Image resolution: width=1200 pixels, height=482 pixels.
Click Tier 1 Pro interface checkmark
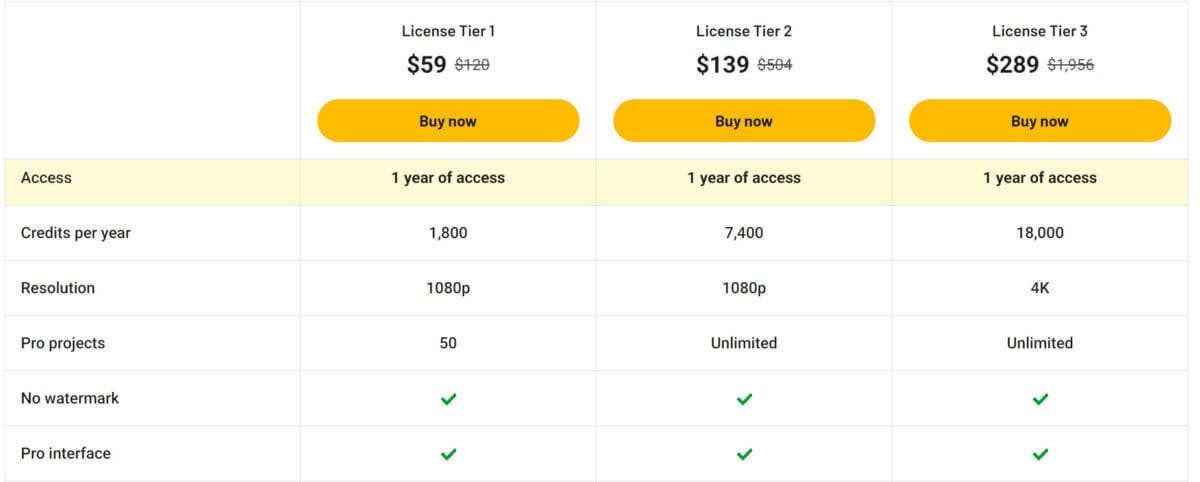point(448,454)
